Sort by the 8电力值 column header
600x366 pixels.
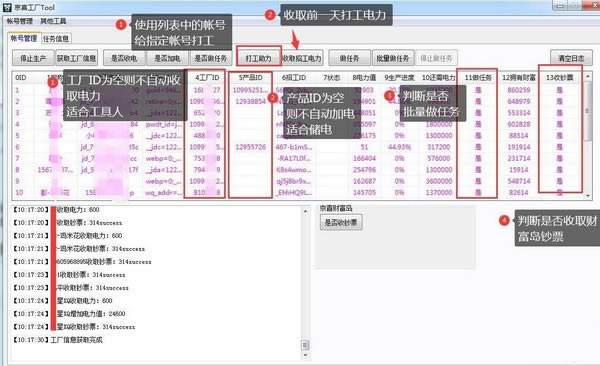(364, 78)
